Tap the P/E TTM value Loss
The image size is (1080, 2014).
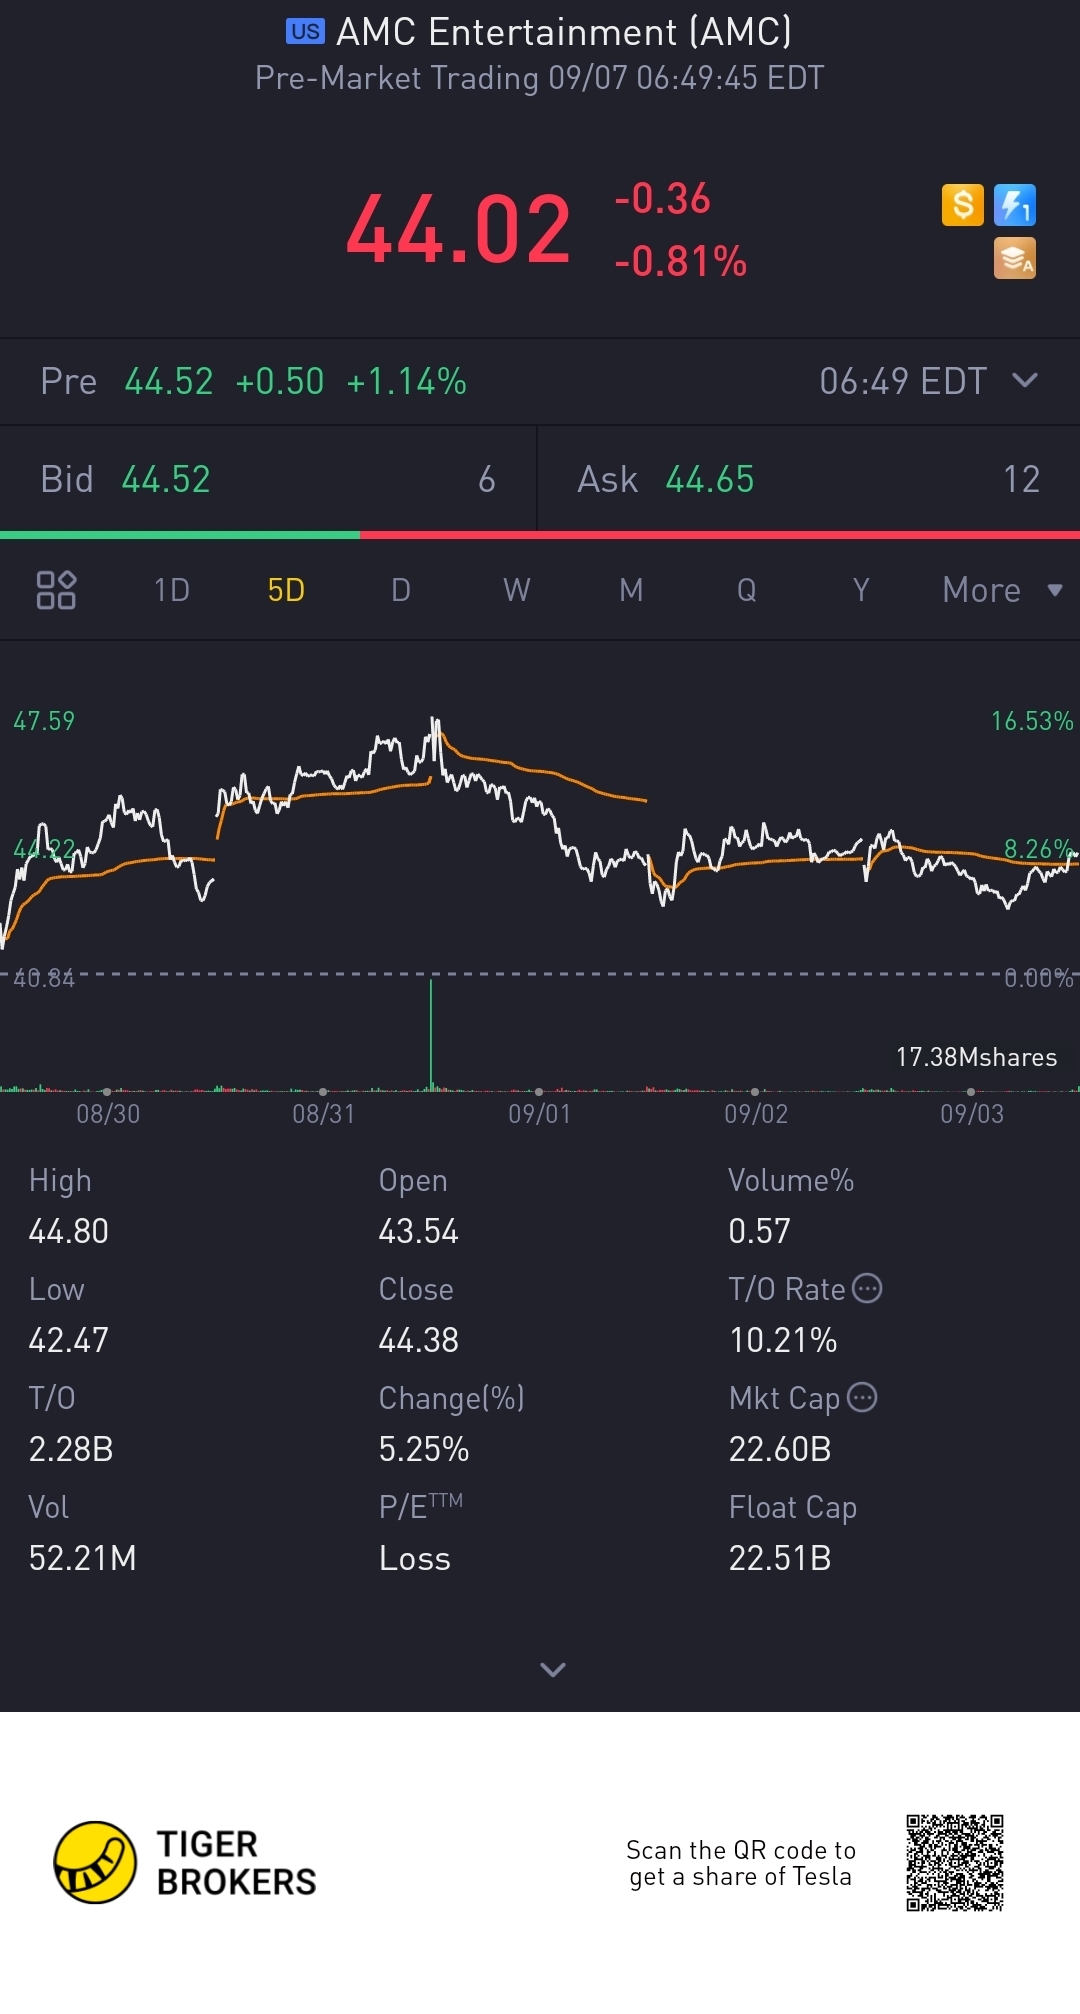[415, 1558]
